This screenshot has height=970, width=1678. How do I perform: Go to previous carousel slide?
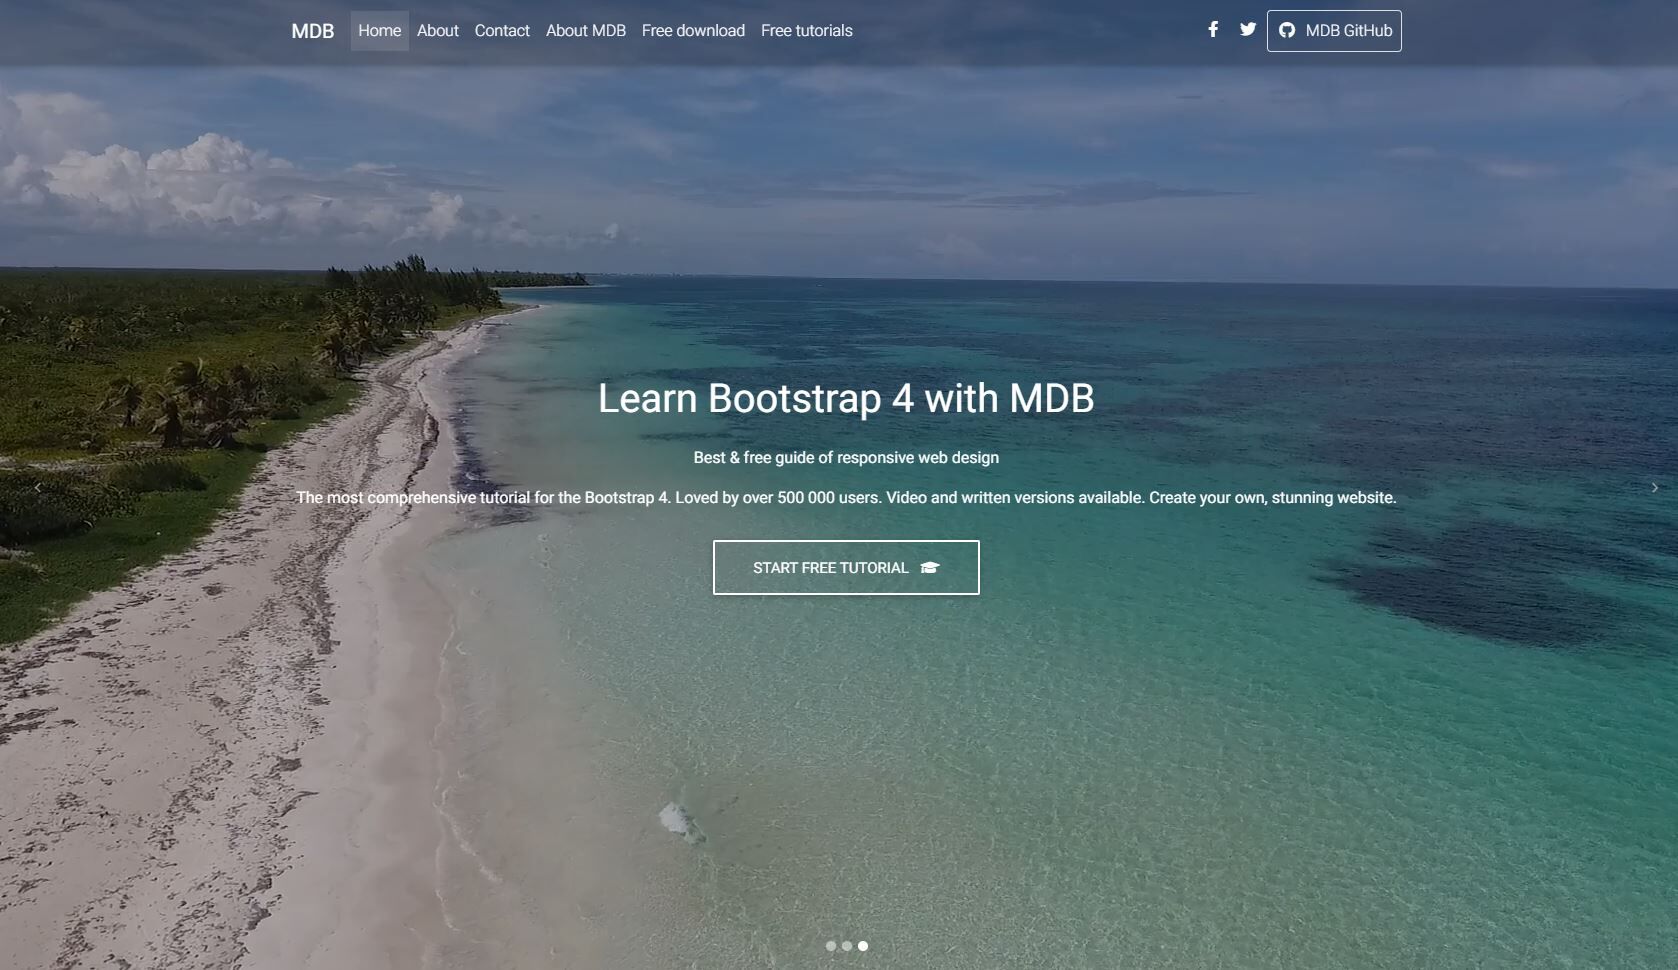click(38, 487)
